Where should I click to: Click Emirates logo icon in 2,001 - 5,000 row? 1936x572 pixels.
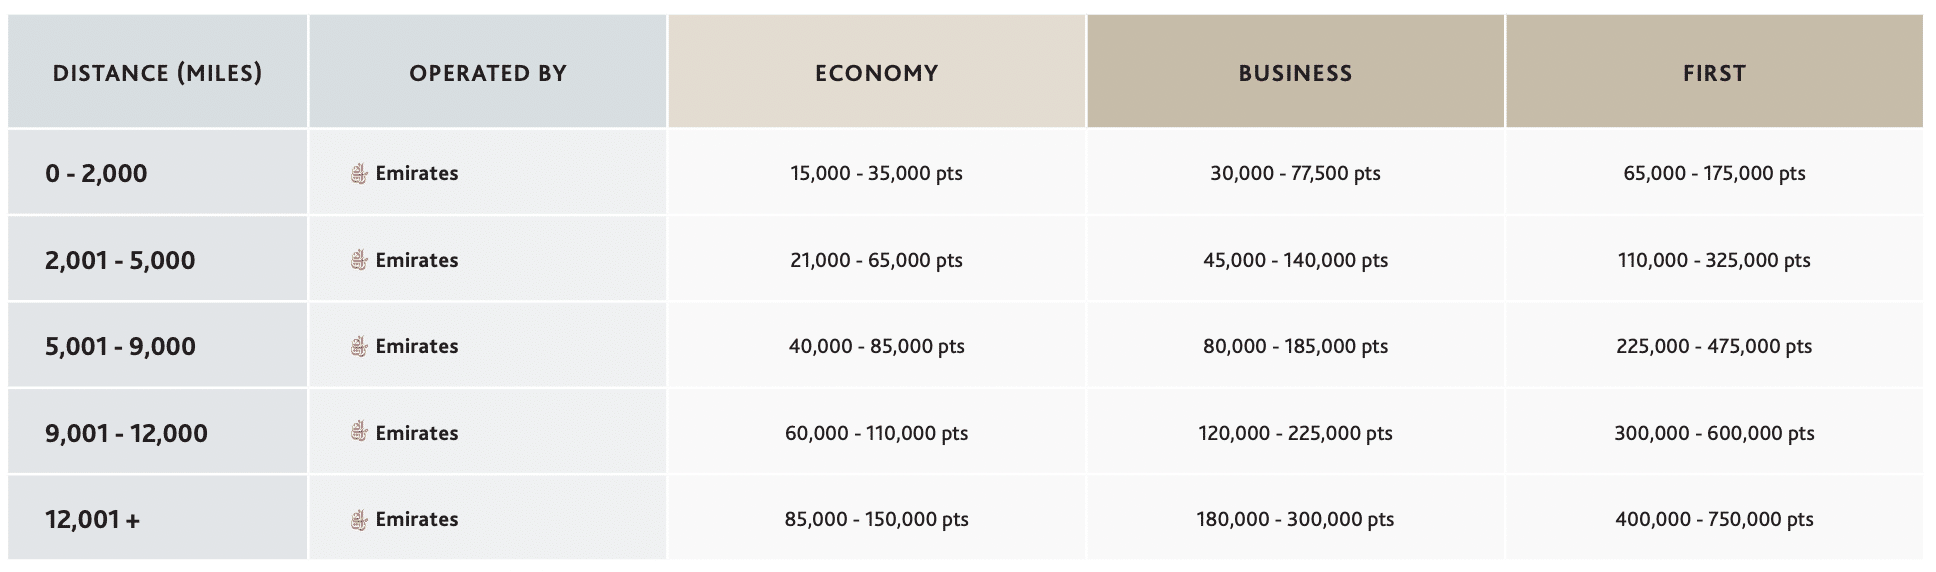(359, 261)
